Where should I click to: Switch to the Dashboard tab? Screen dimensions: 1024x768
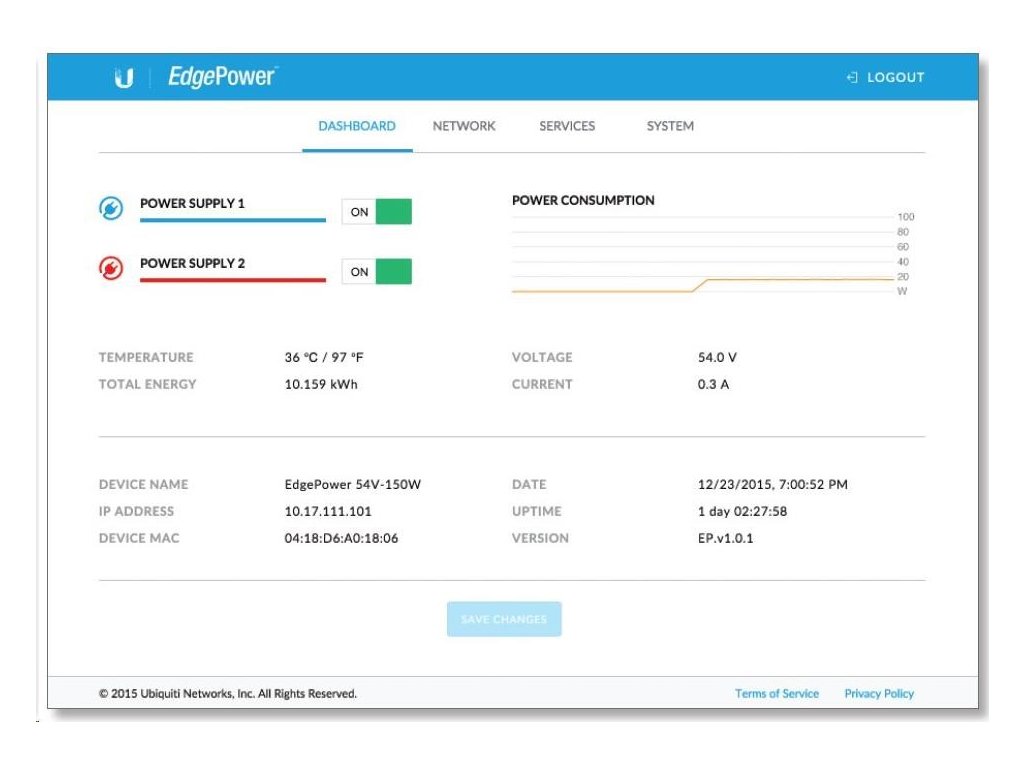coord(357,126)
